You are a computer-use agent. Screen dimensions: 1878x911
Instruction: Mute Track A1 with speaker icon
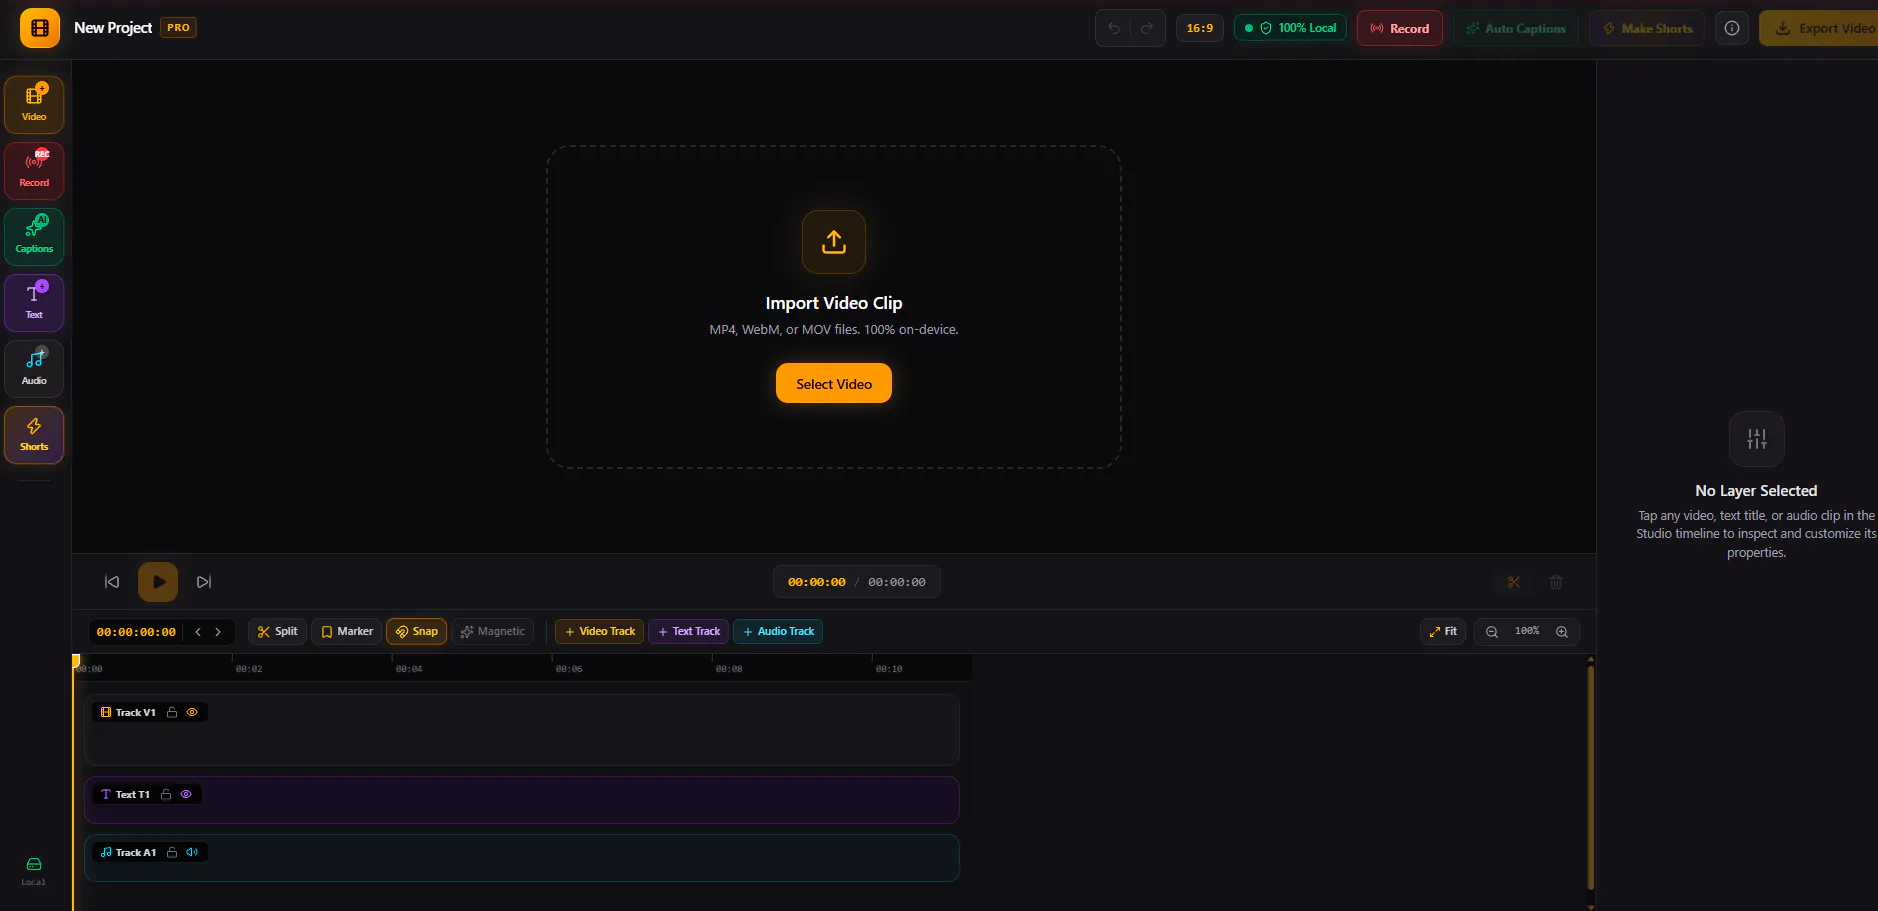pyautogui.click(x=192, y=853)
